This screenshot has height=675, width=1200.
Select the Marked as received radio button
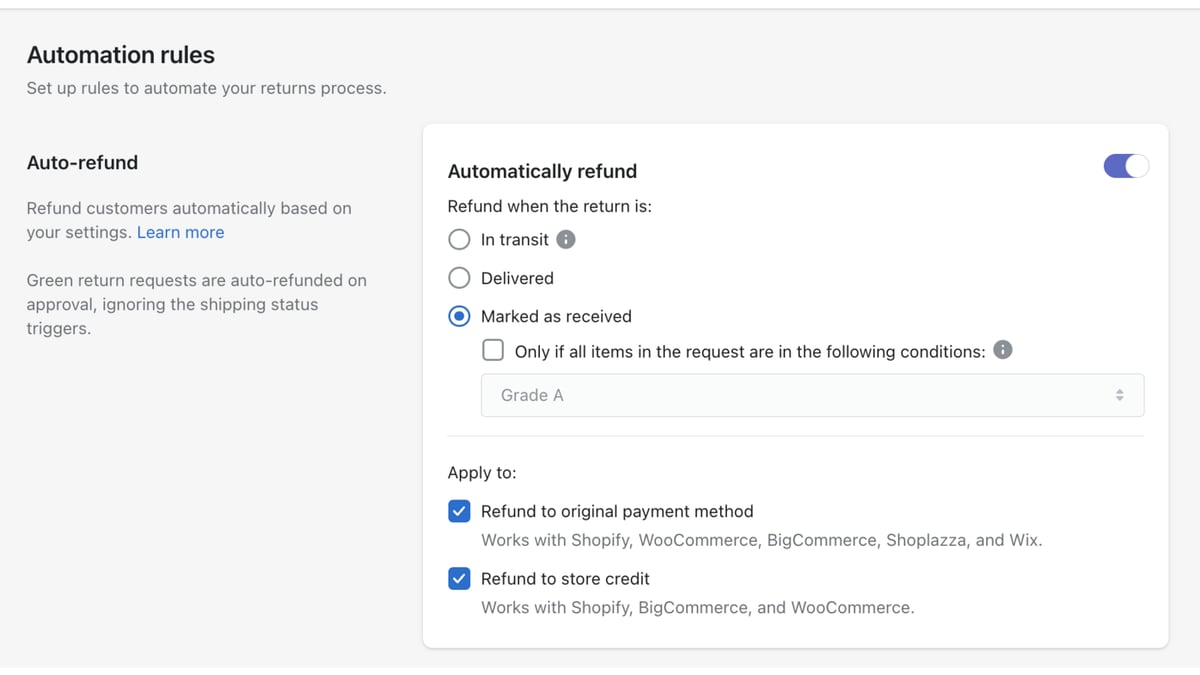coord(459,316)
